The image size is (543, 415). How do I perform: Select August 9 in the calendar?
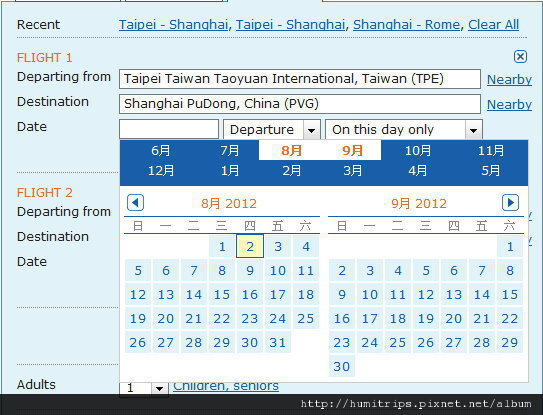pyautogui.click(x=250, y=271)
